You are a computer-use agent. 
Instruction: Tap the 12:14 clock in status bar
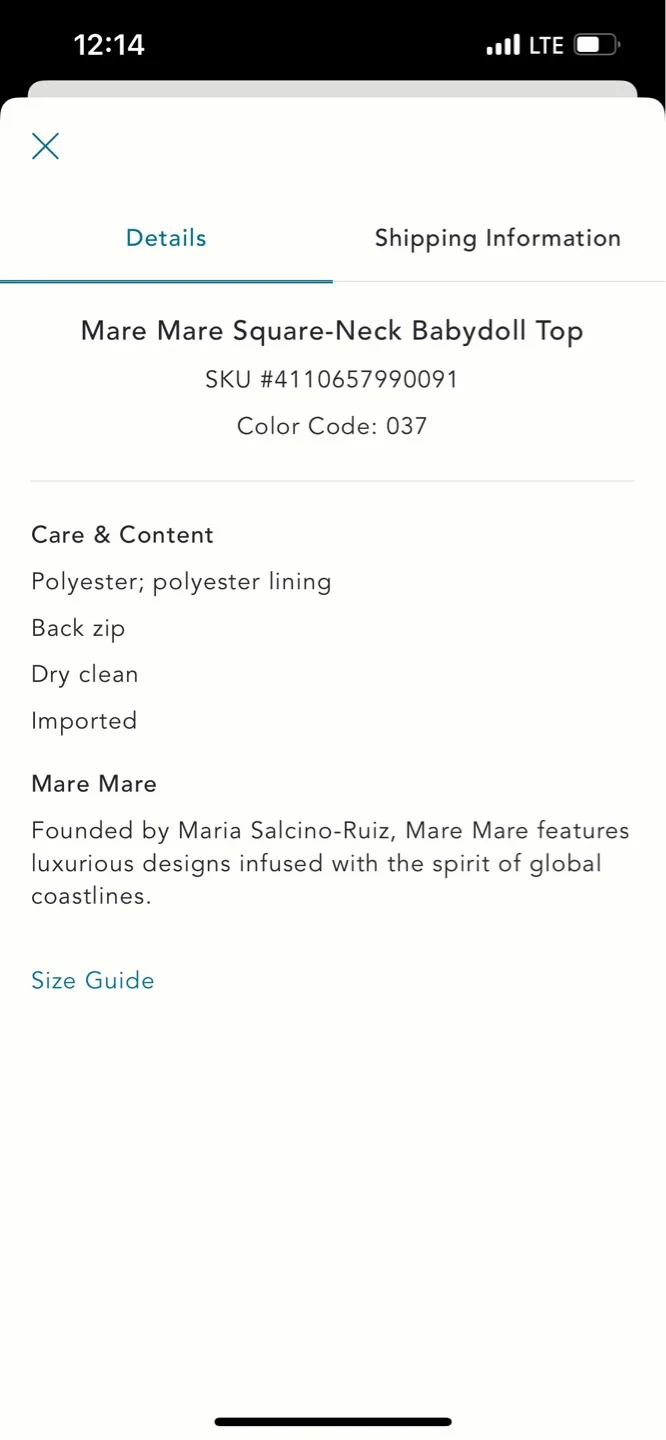[x=109, y=45]
